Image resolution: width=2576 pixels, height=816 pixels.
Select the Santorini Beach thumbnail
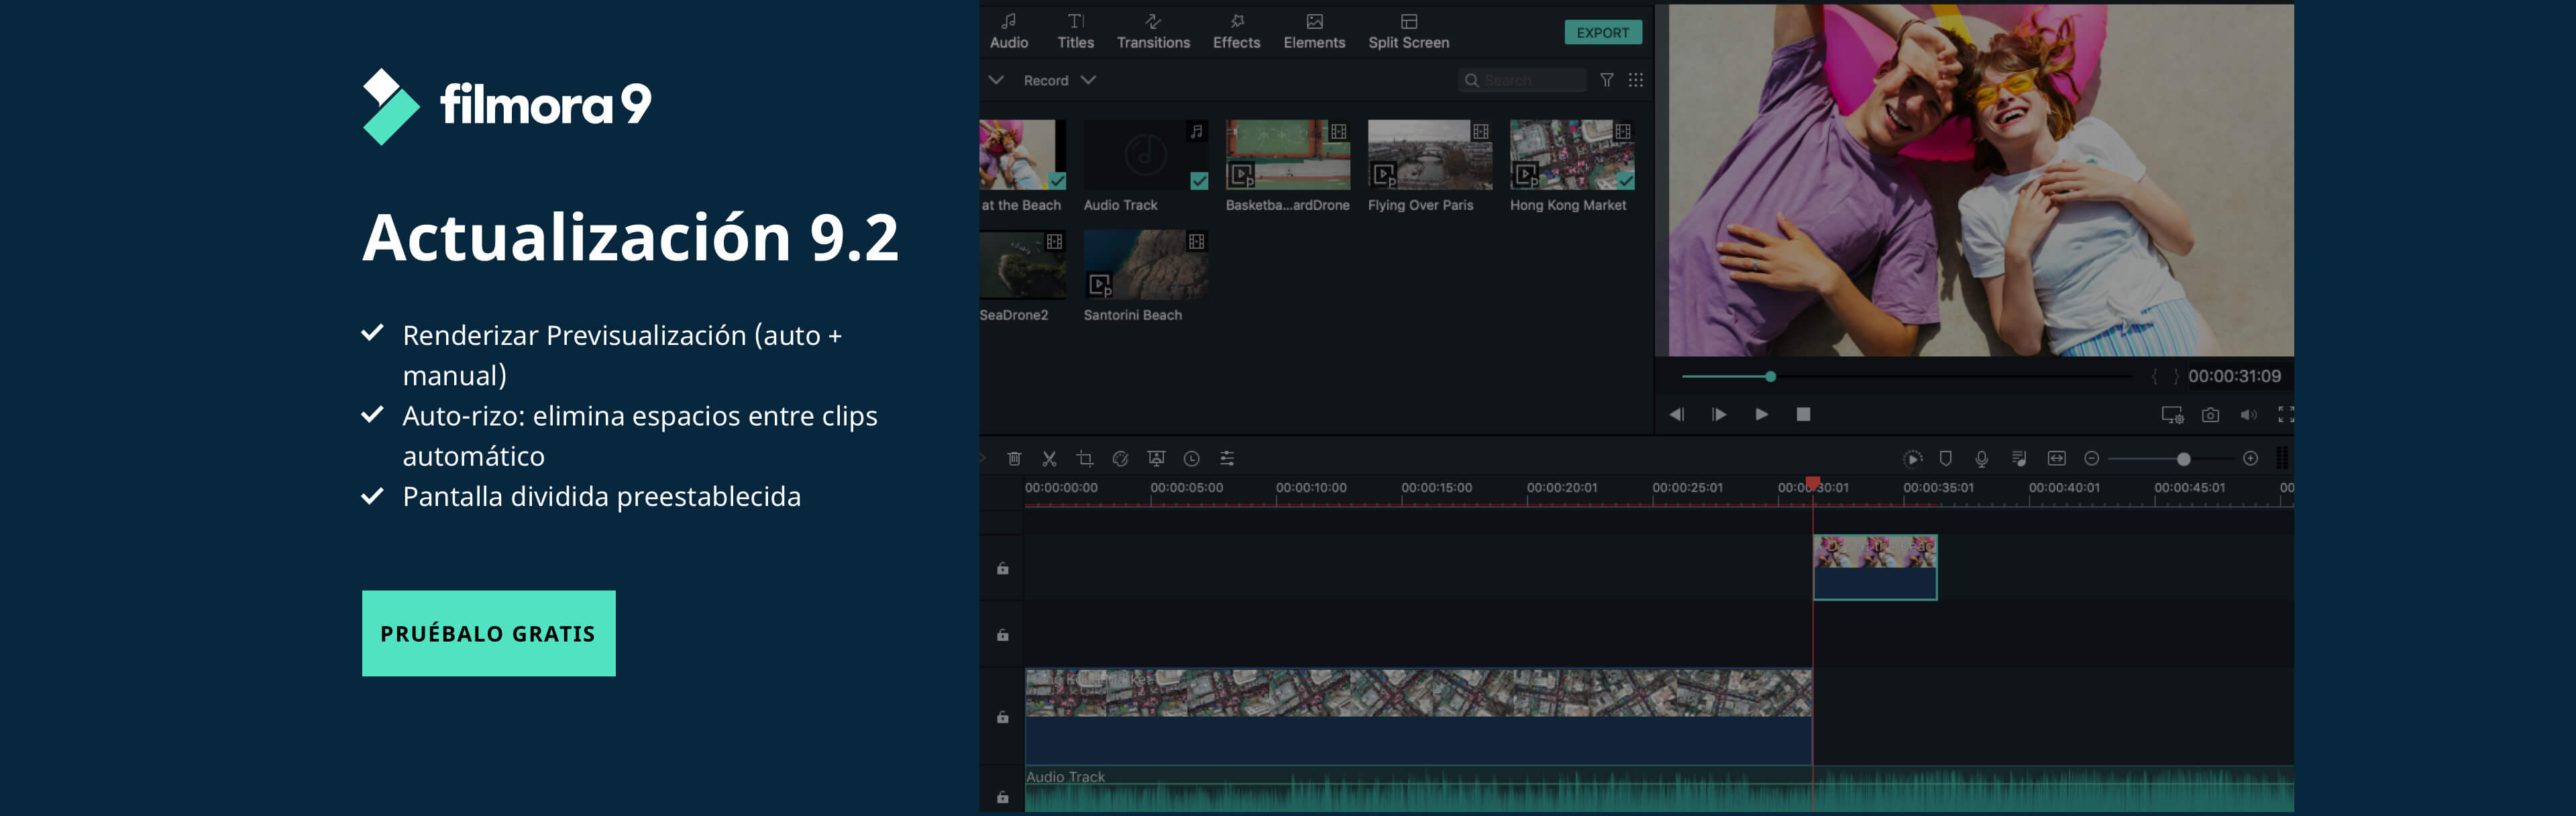[x=1145, y=265]
